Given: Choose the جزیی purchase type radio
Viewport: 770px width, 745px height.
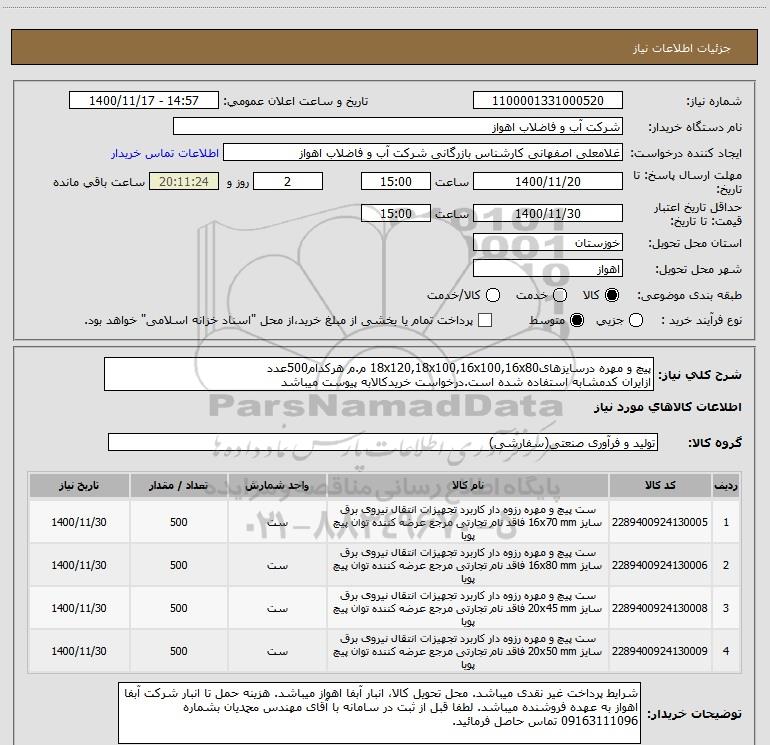Looking at the screenshot, I should coord(635,320).
